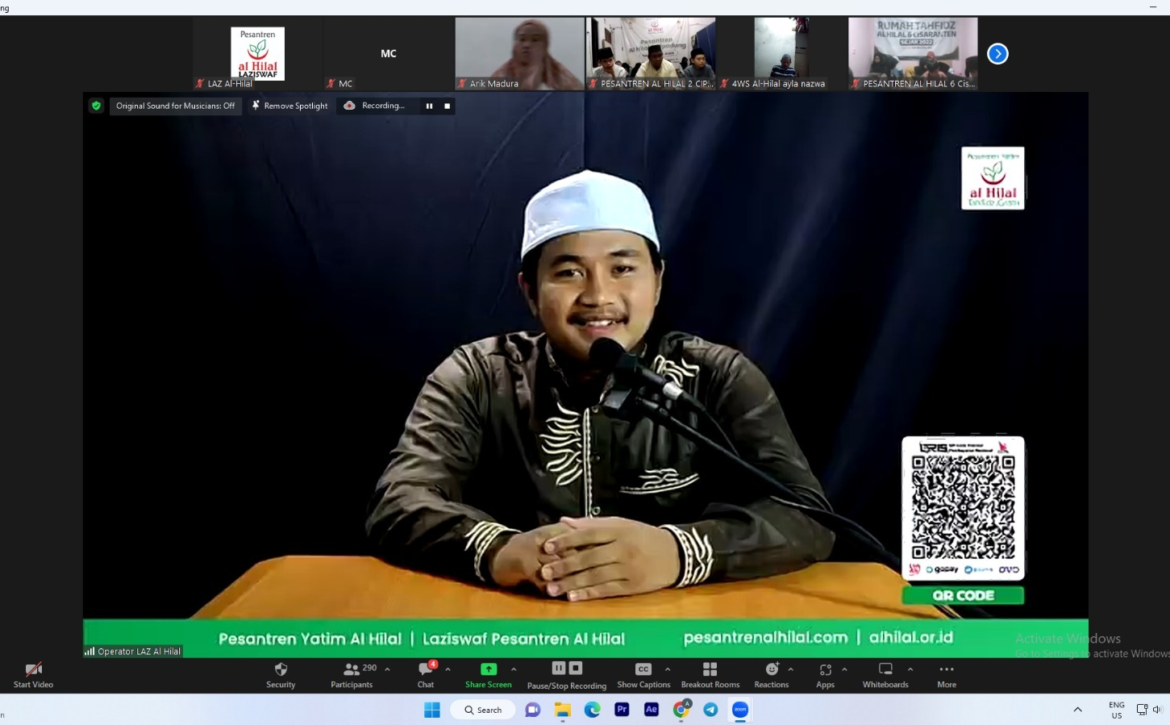Expand the arrow next to Reactions
The height and width of the screenshot is (725, 1170).
click(x=791, y=669)
